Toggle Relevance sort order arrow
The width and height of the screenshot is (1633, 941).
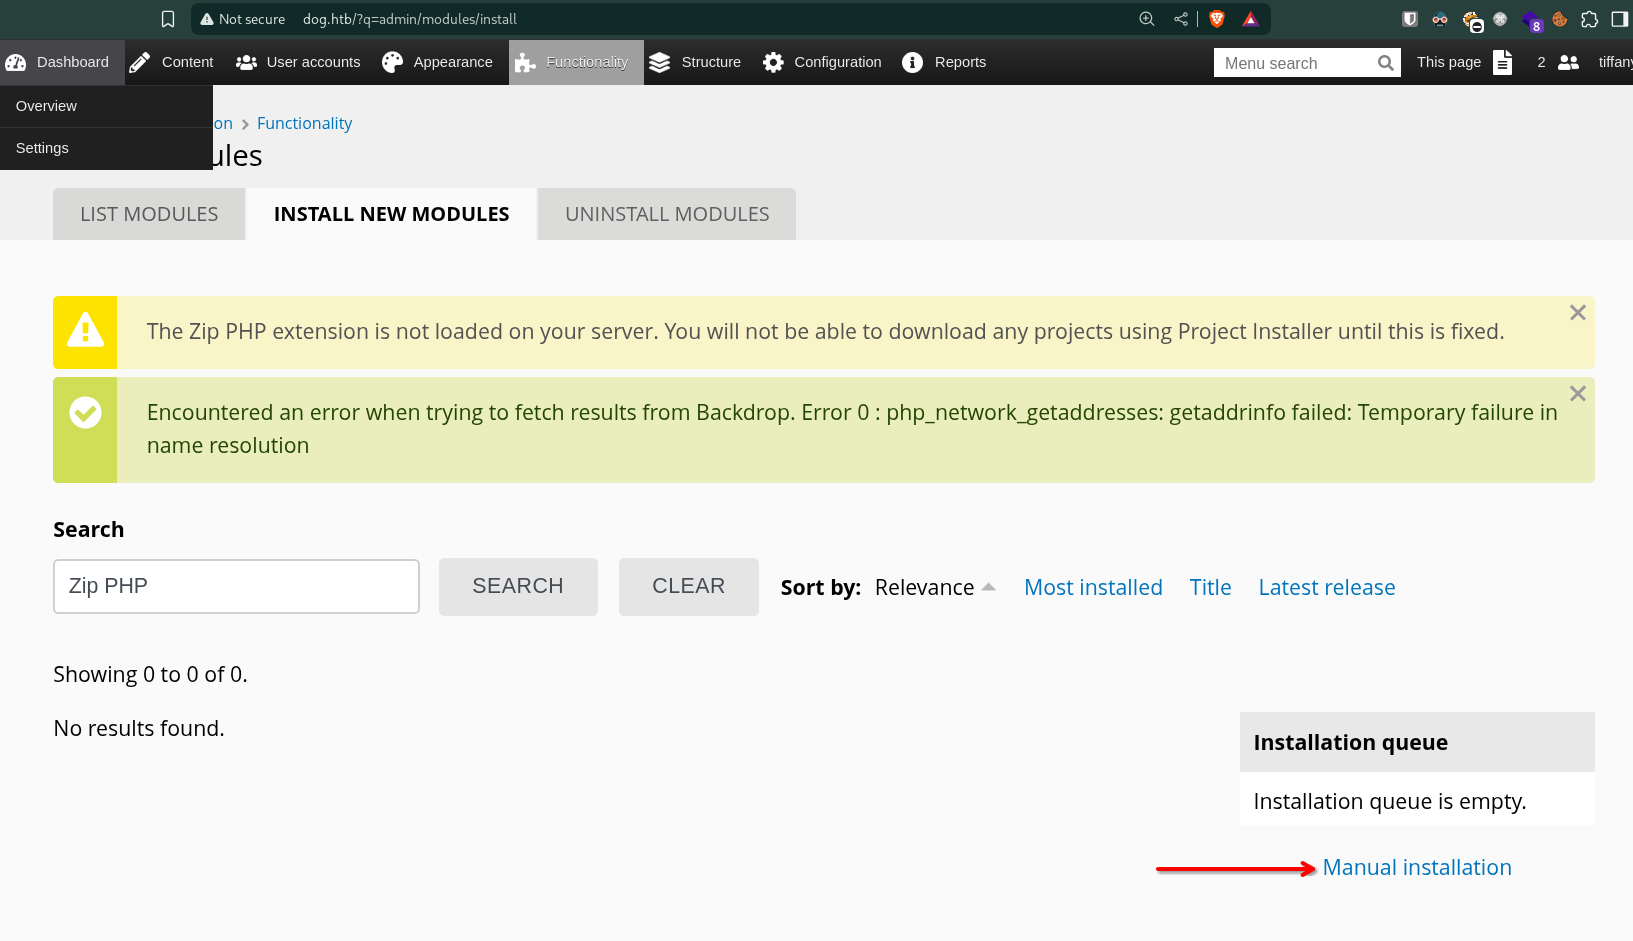click(x=989, y=587)
